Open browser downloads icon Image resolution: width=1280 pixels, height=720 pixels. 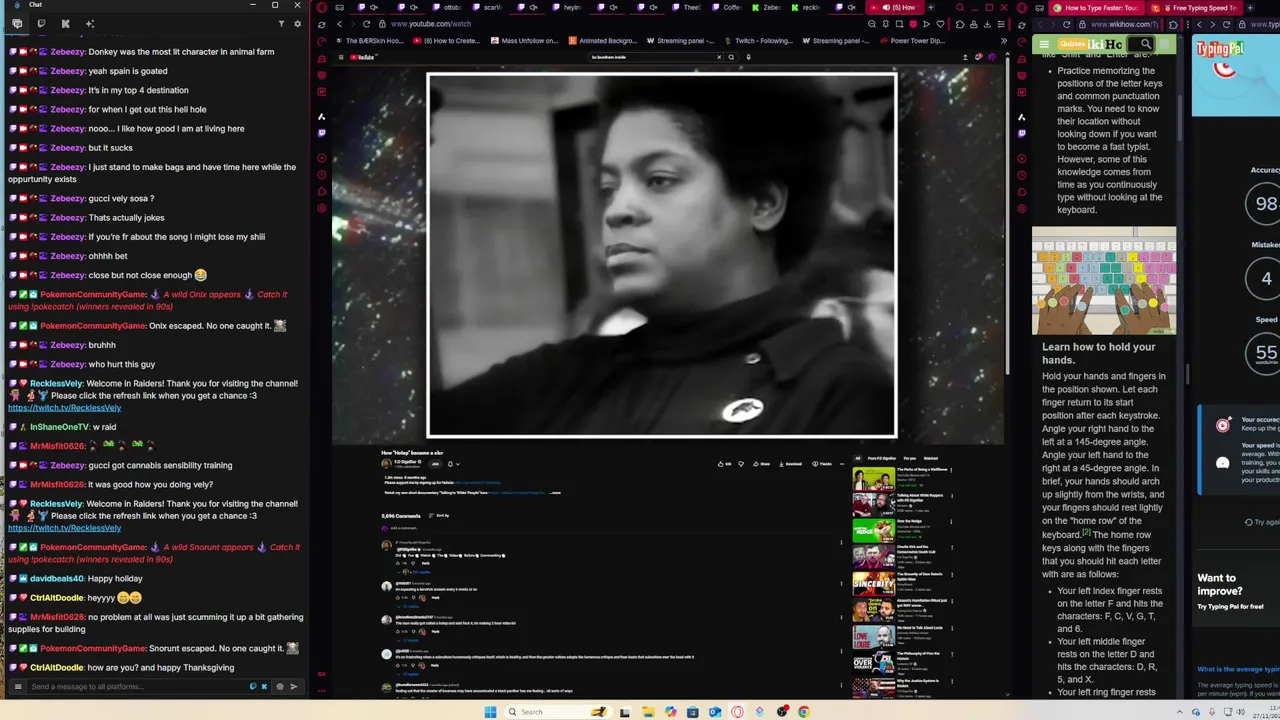click(987, 24)
